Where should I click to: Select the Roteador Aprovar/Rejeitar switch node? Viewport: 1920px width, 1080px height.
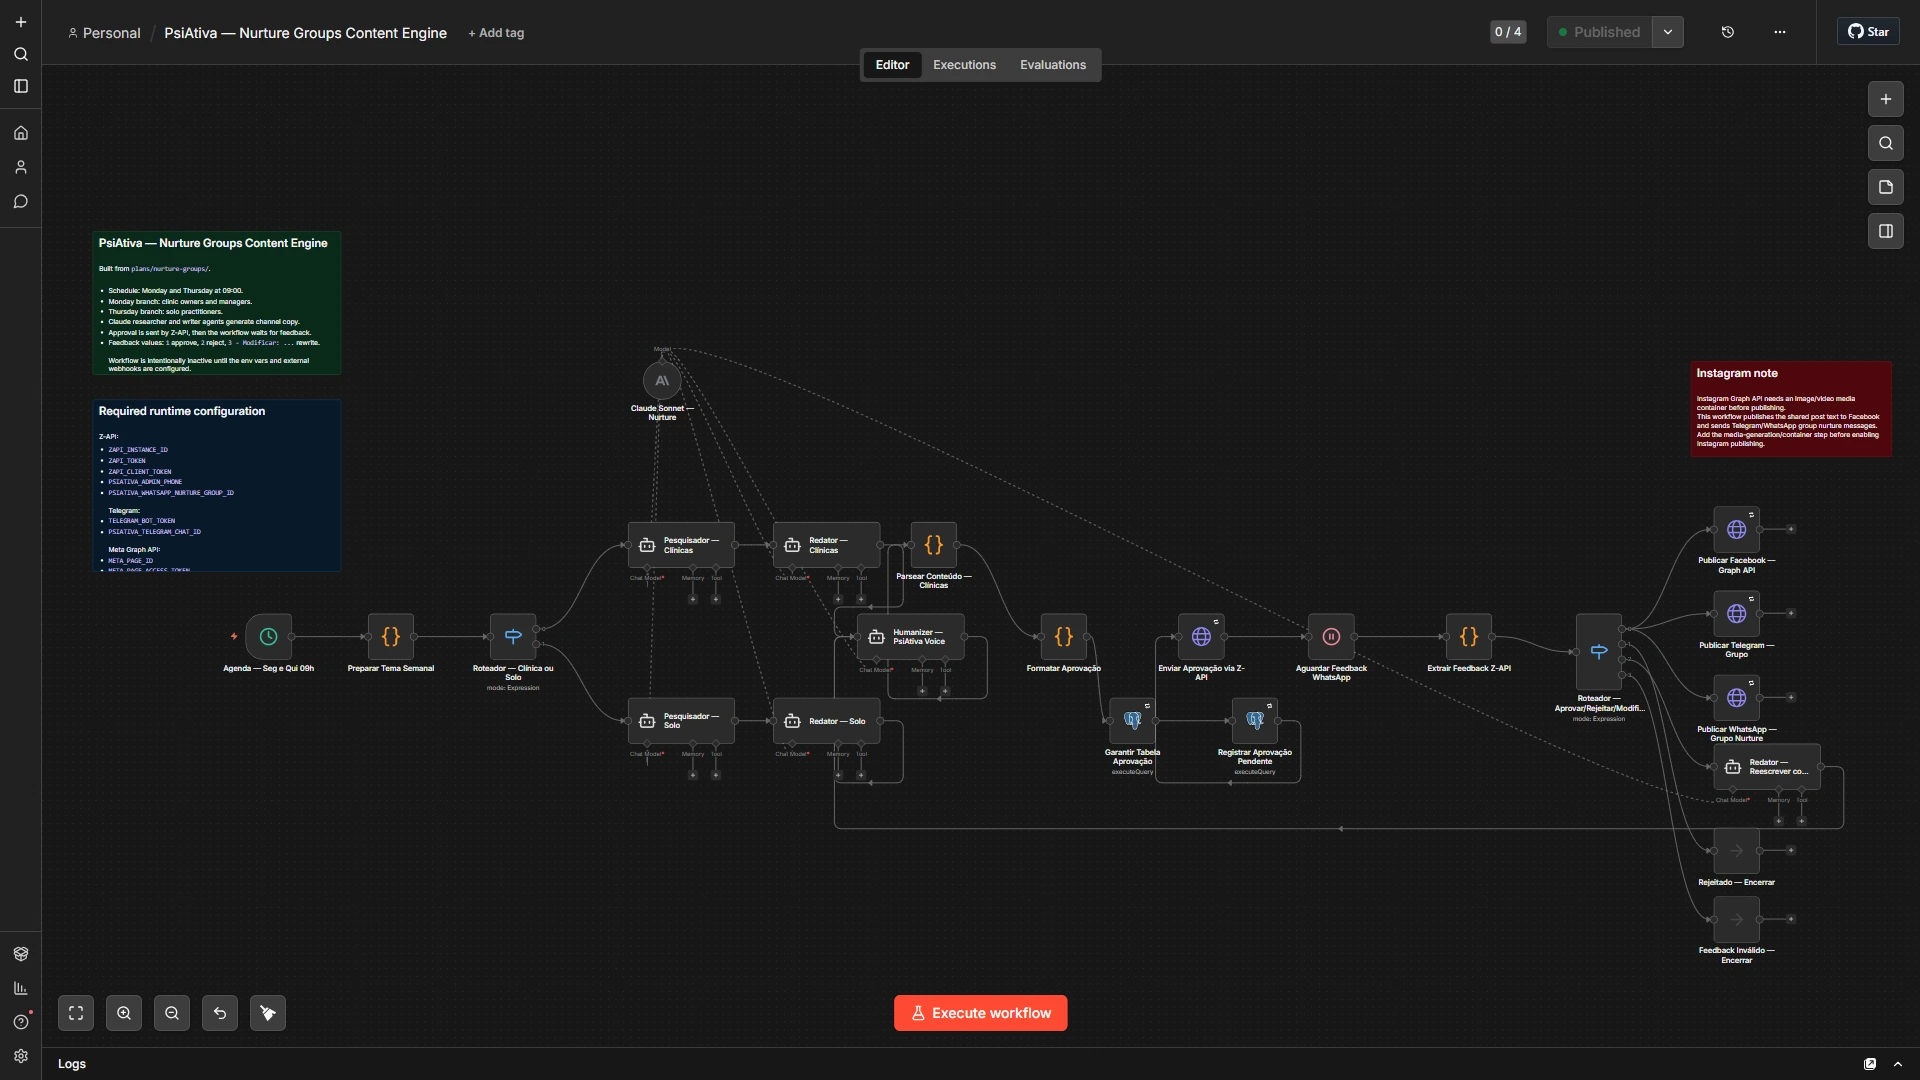pyautogui.click(x=1599, y=652)
